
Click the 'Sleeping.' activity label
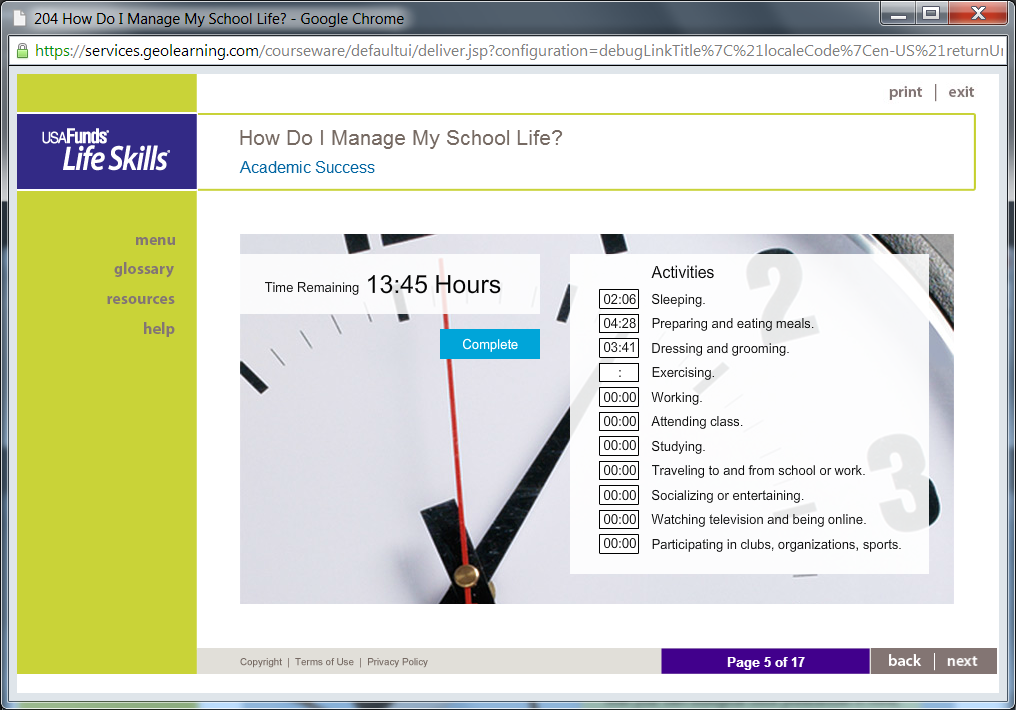coord(678,299)
